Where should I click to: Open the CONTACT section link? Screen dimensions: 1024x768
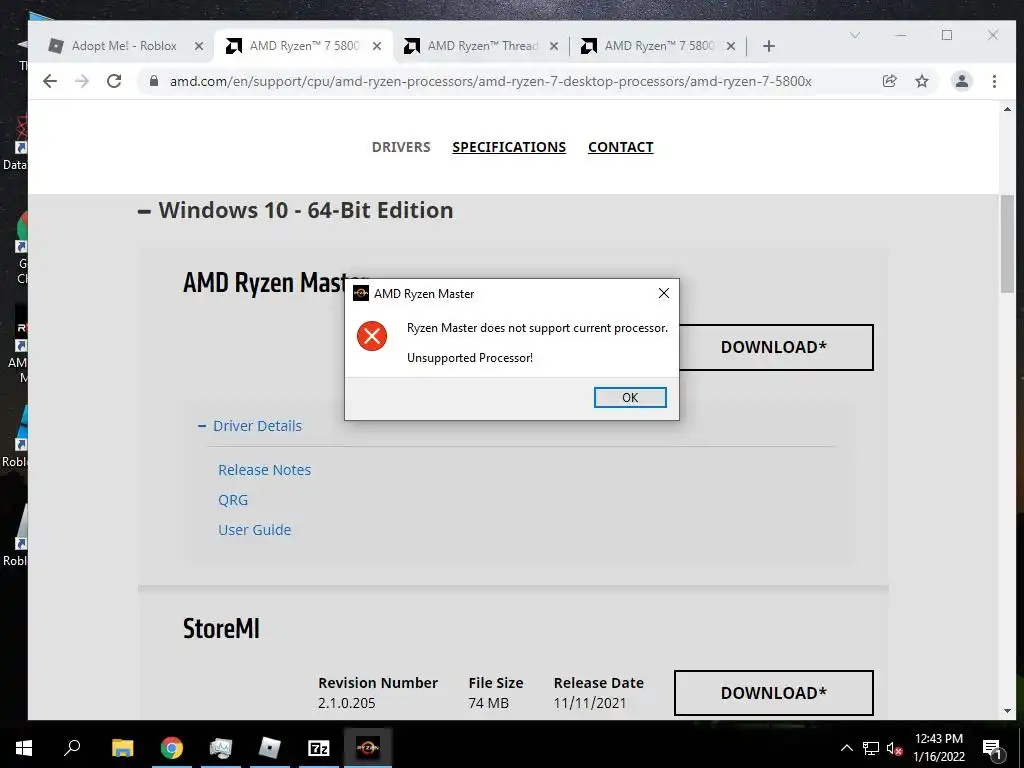[x=620, y=147]
